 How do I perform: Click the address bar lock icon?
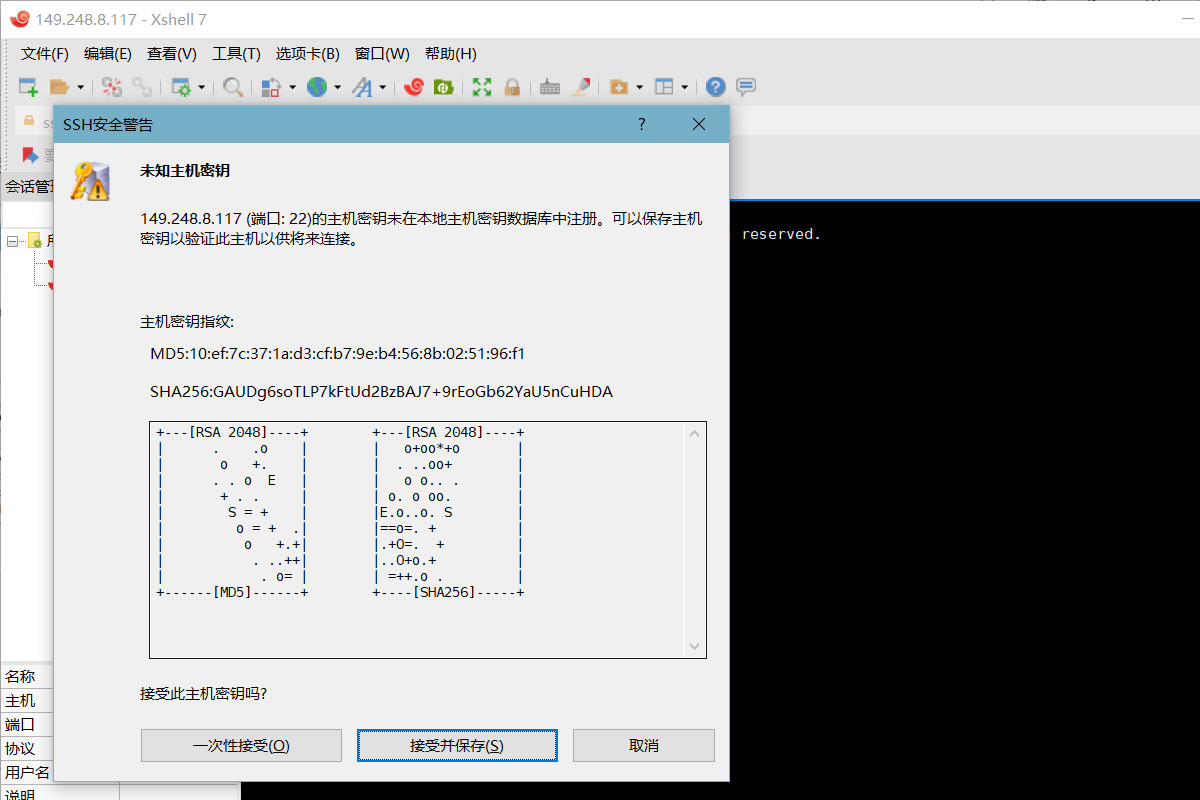(29, 121)
